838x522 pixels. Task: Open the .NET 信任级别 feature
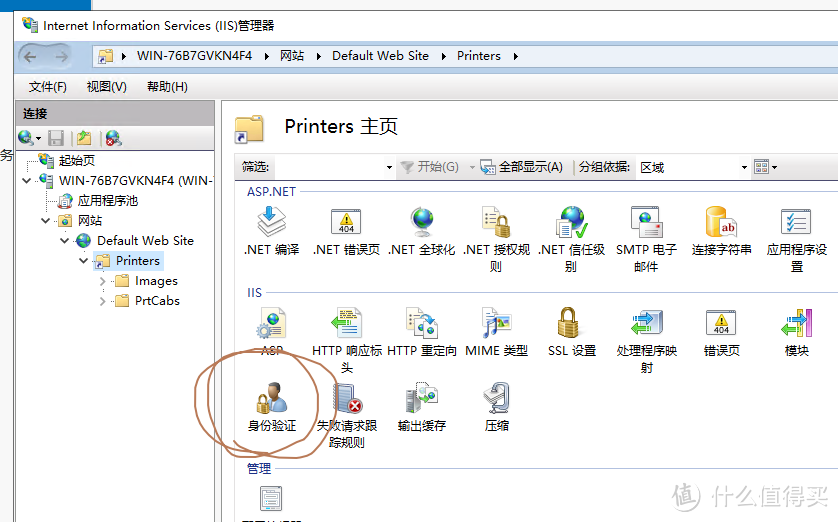click(x=571, y=239)
